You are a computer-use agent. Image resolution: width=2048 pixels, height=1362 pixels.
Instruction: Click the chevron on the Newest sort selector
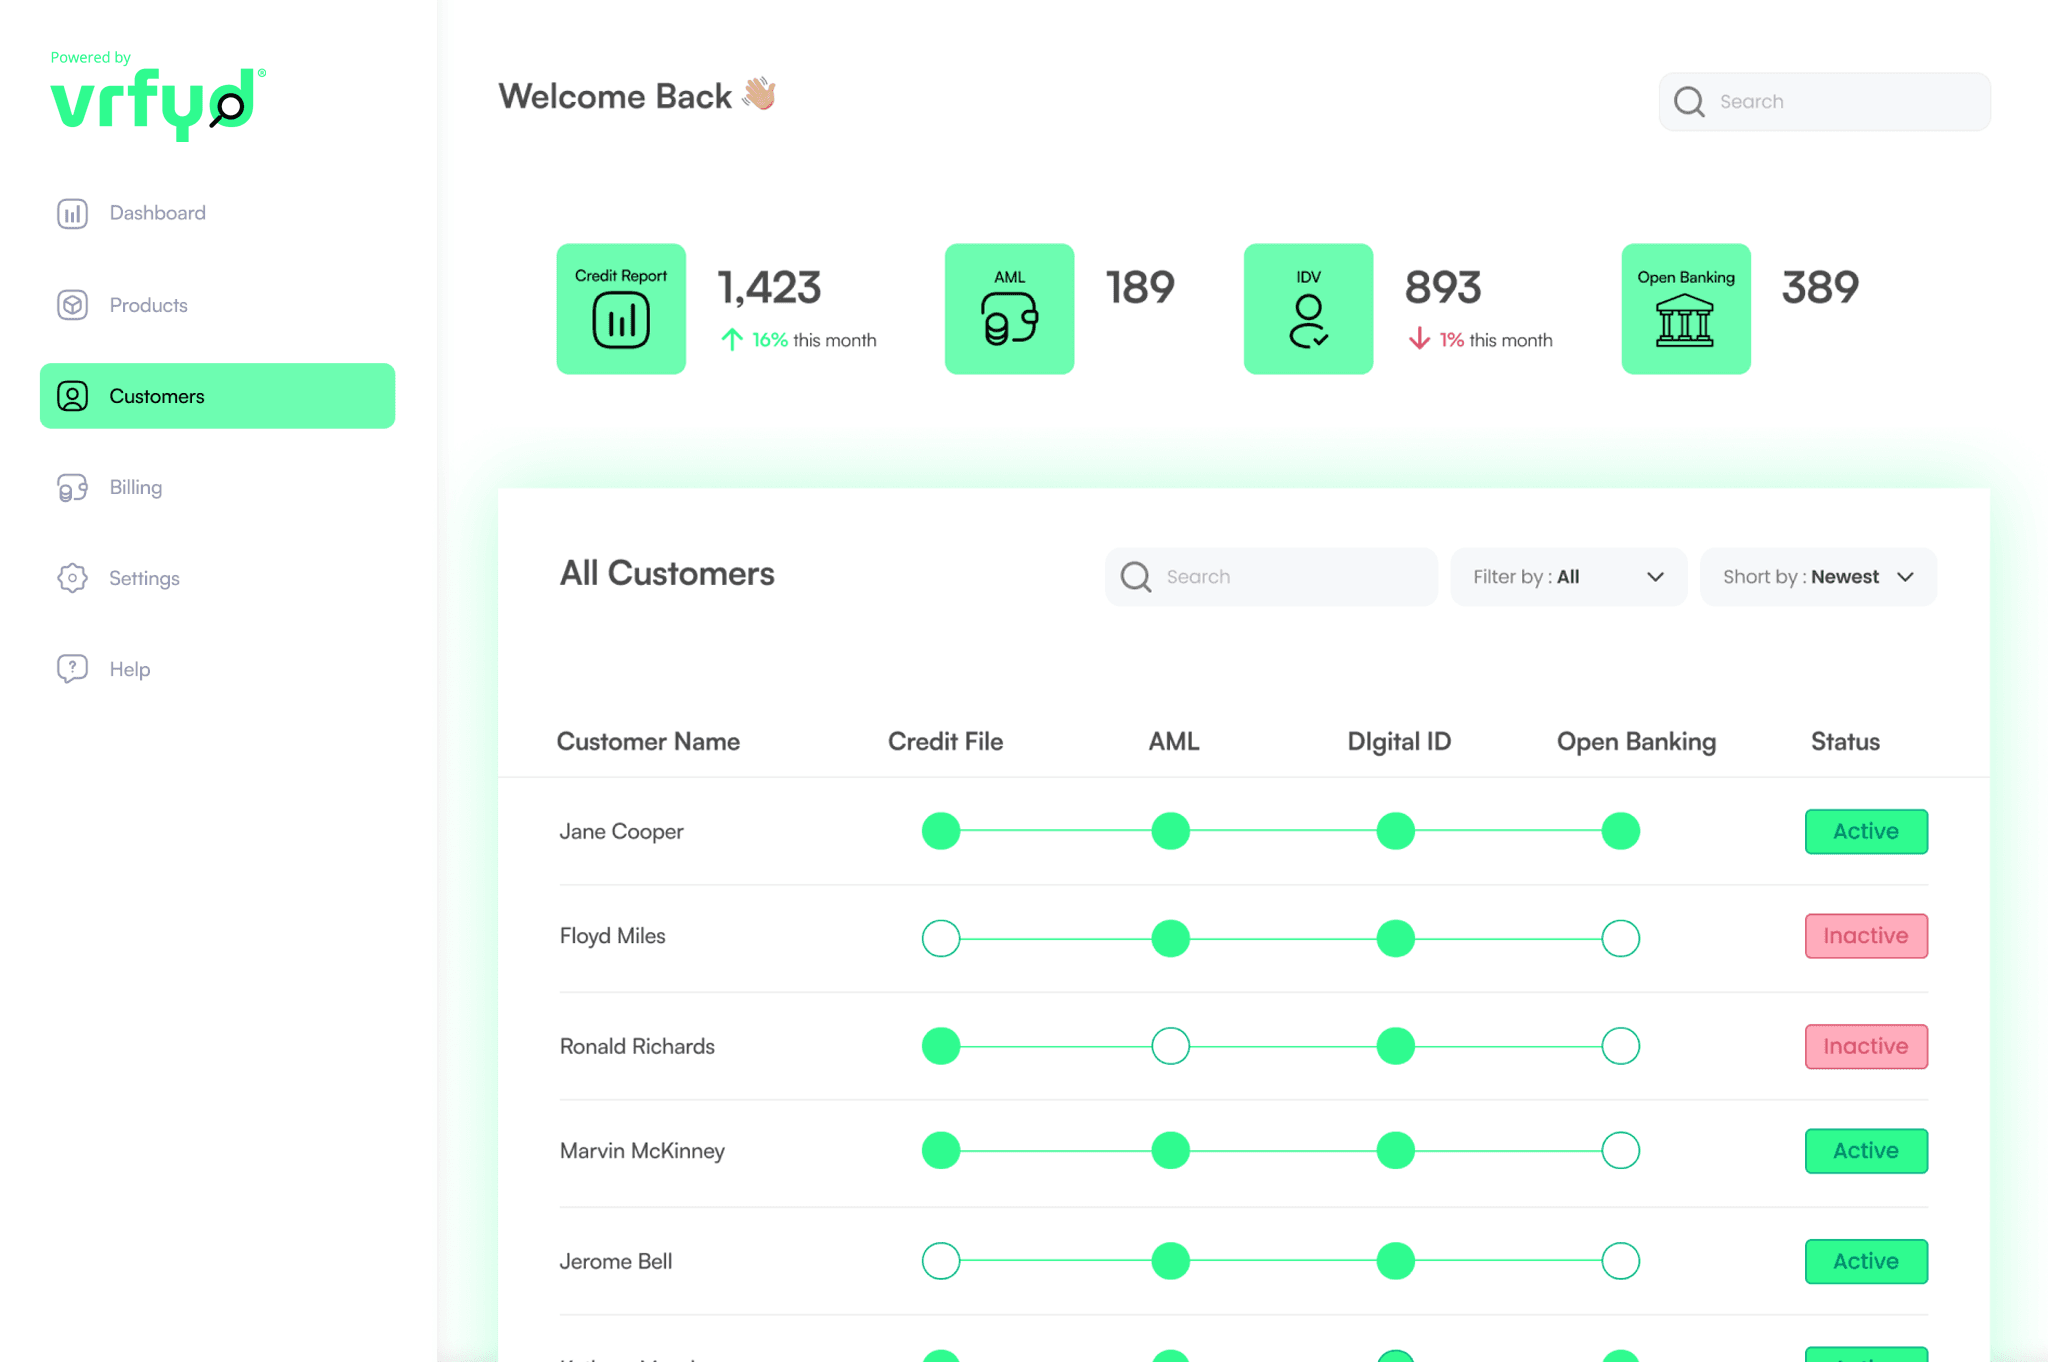[1905, 577]
